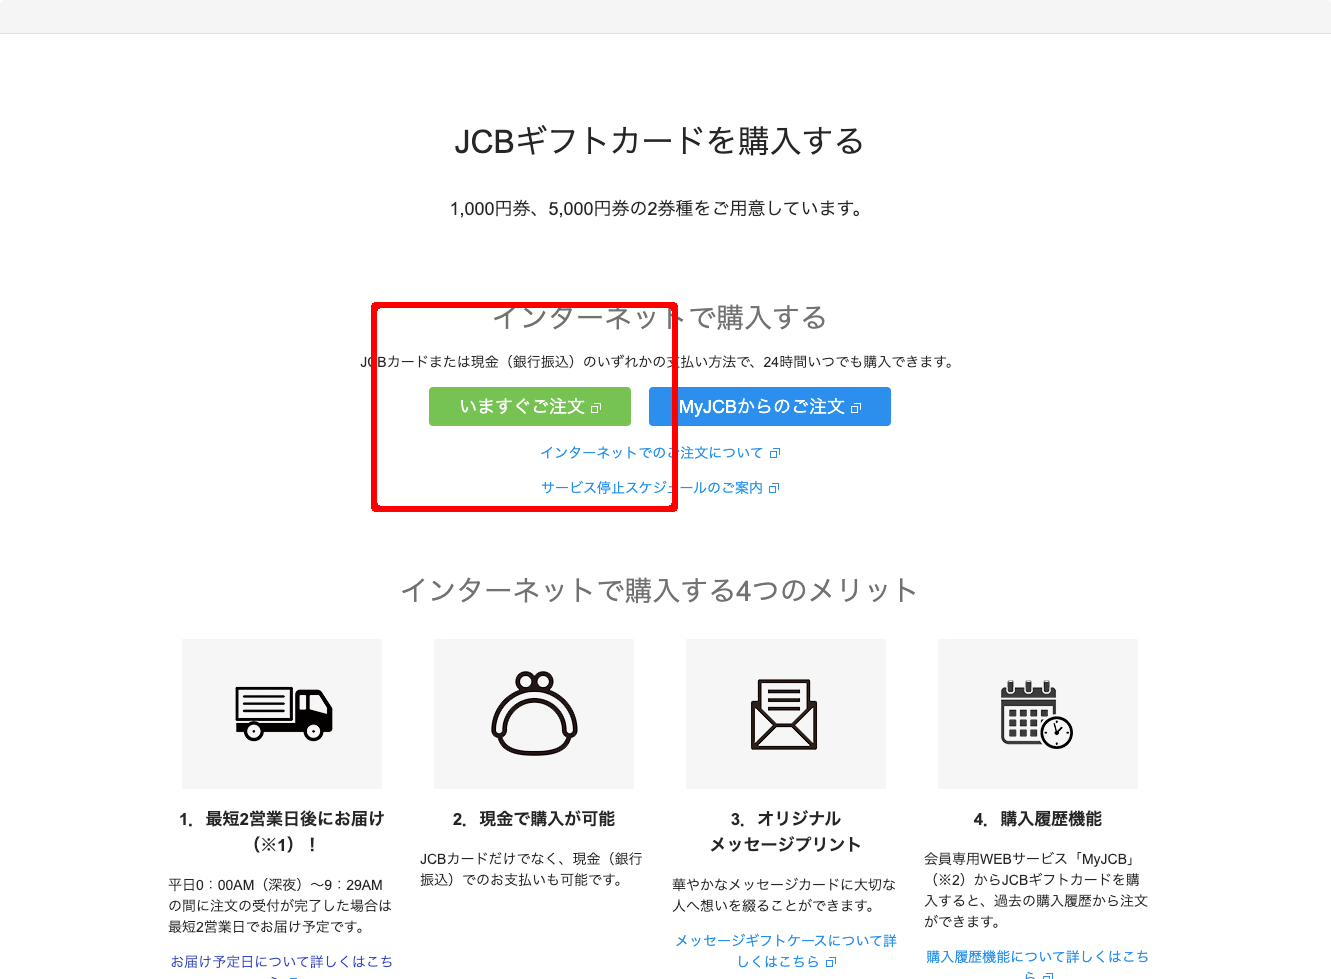Open サービス停止スケジュールのご案内 link
This screenshot has width=1331, height=979.
(660, 488)
